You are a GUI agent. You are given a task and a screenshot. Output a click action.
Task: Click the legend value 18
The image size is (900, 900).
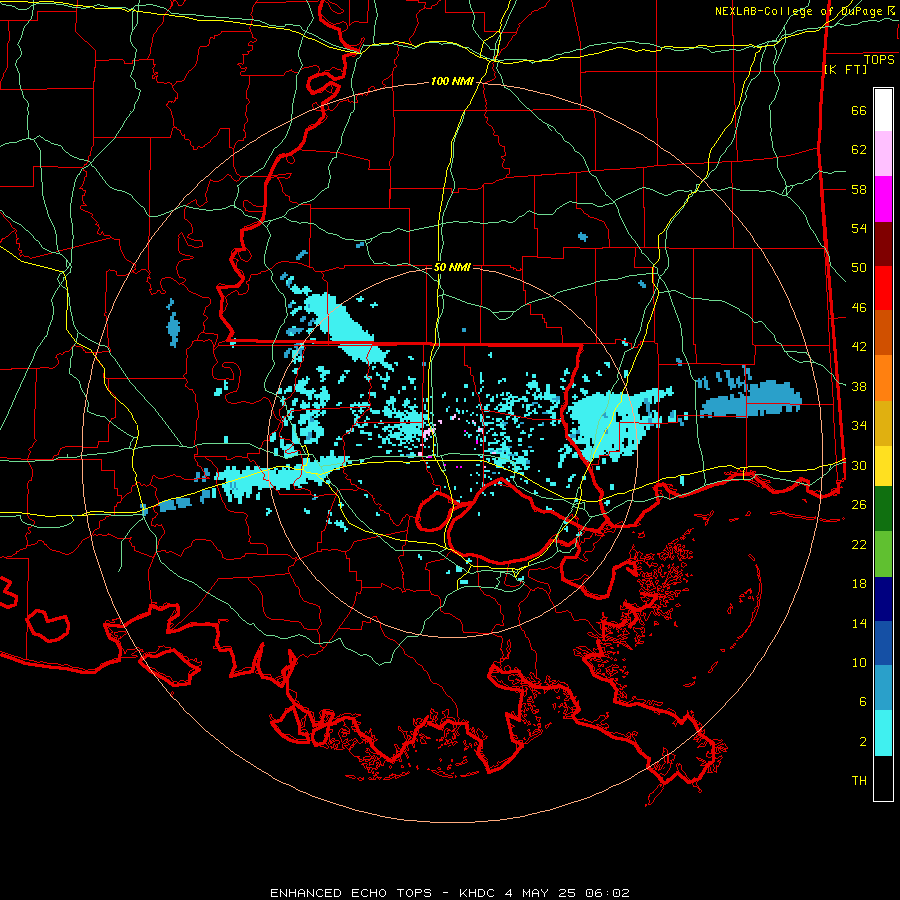click(859, 584)
